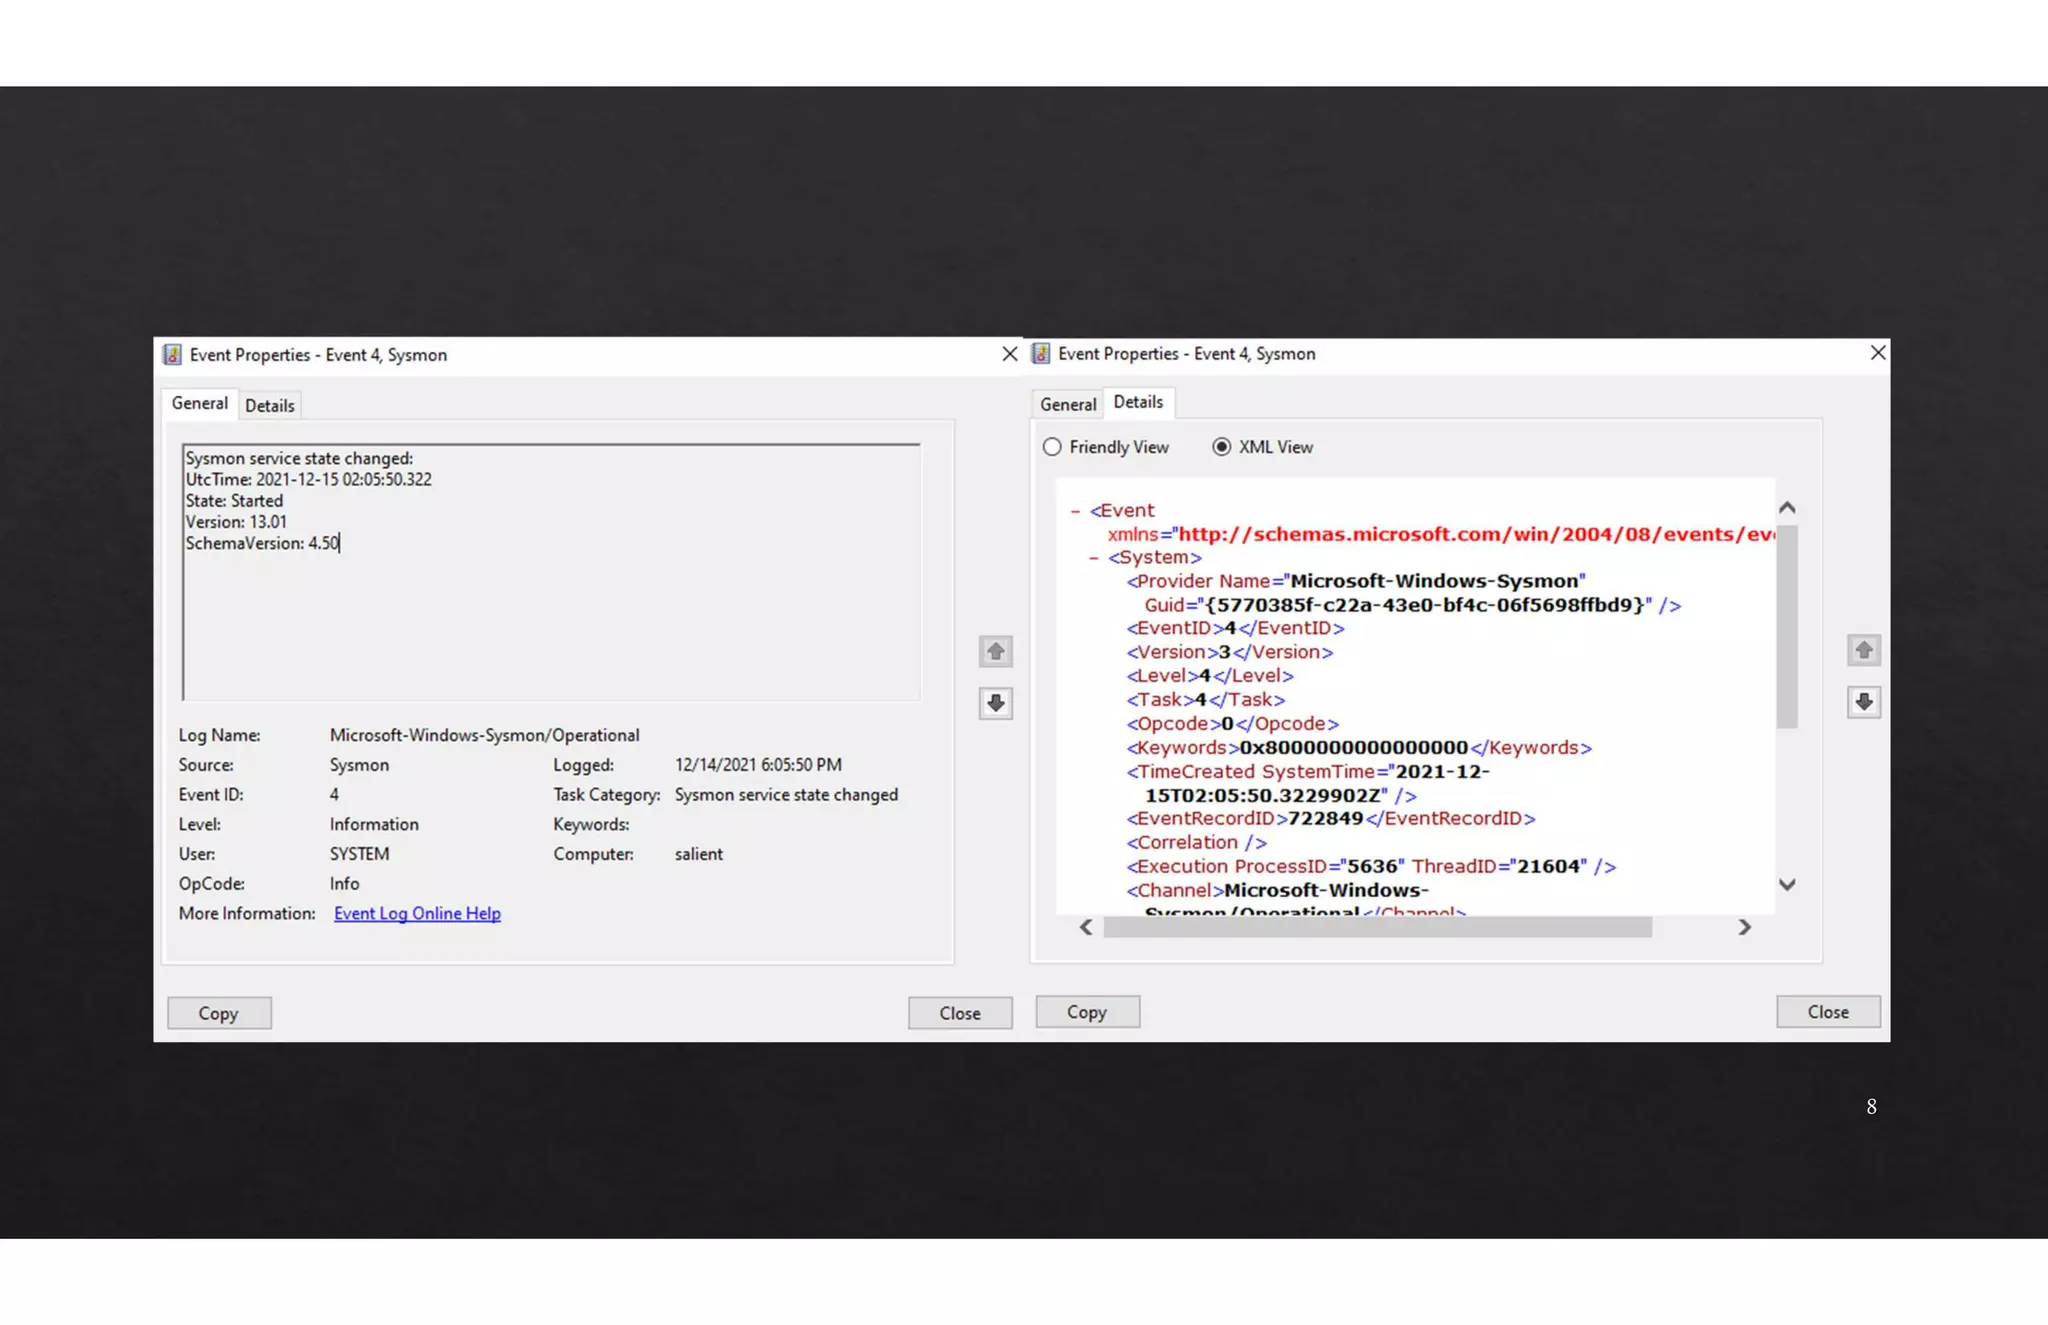This screenshot has width=2048, height=1325.
Task: Switch to General tab in right dialog
Action: tap(1067, 404)
